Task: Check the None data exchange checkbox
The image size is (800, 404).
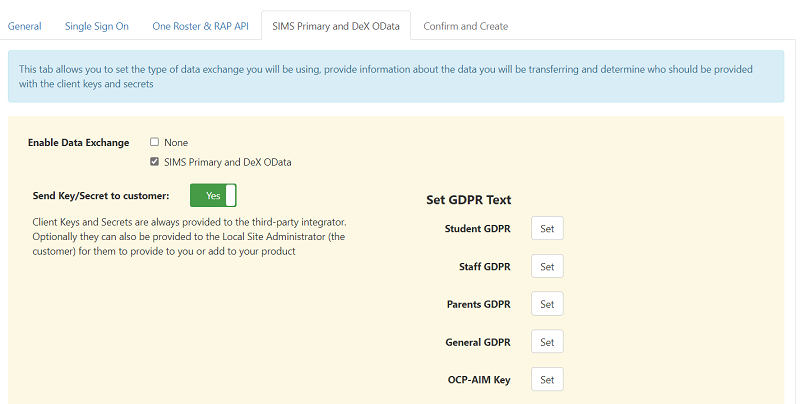Action: (155, 142)
